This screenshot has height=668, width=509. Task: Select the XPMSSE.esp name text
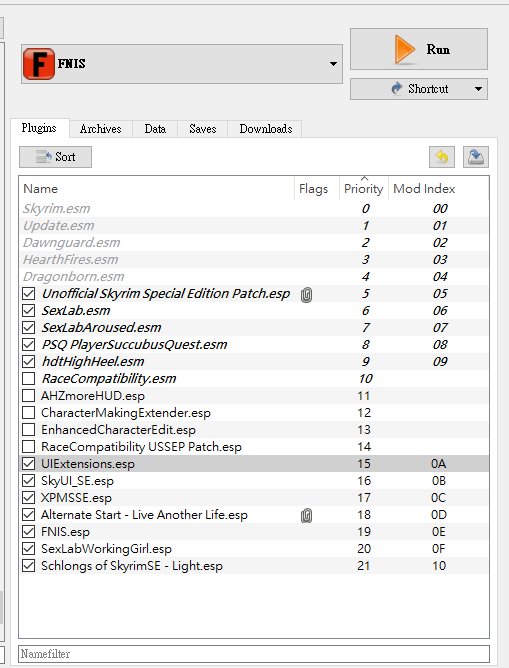[x=76, y=498]
